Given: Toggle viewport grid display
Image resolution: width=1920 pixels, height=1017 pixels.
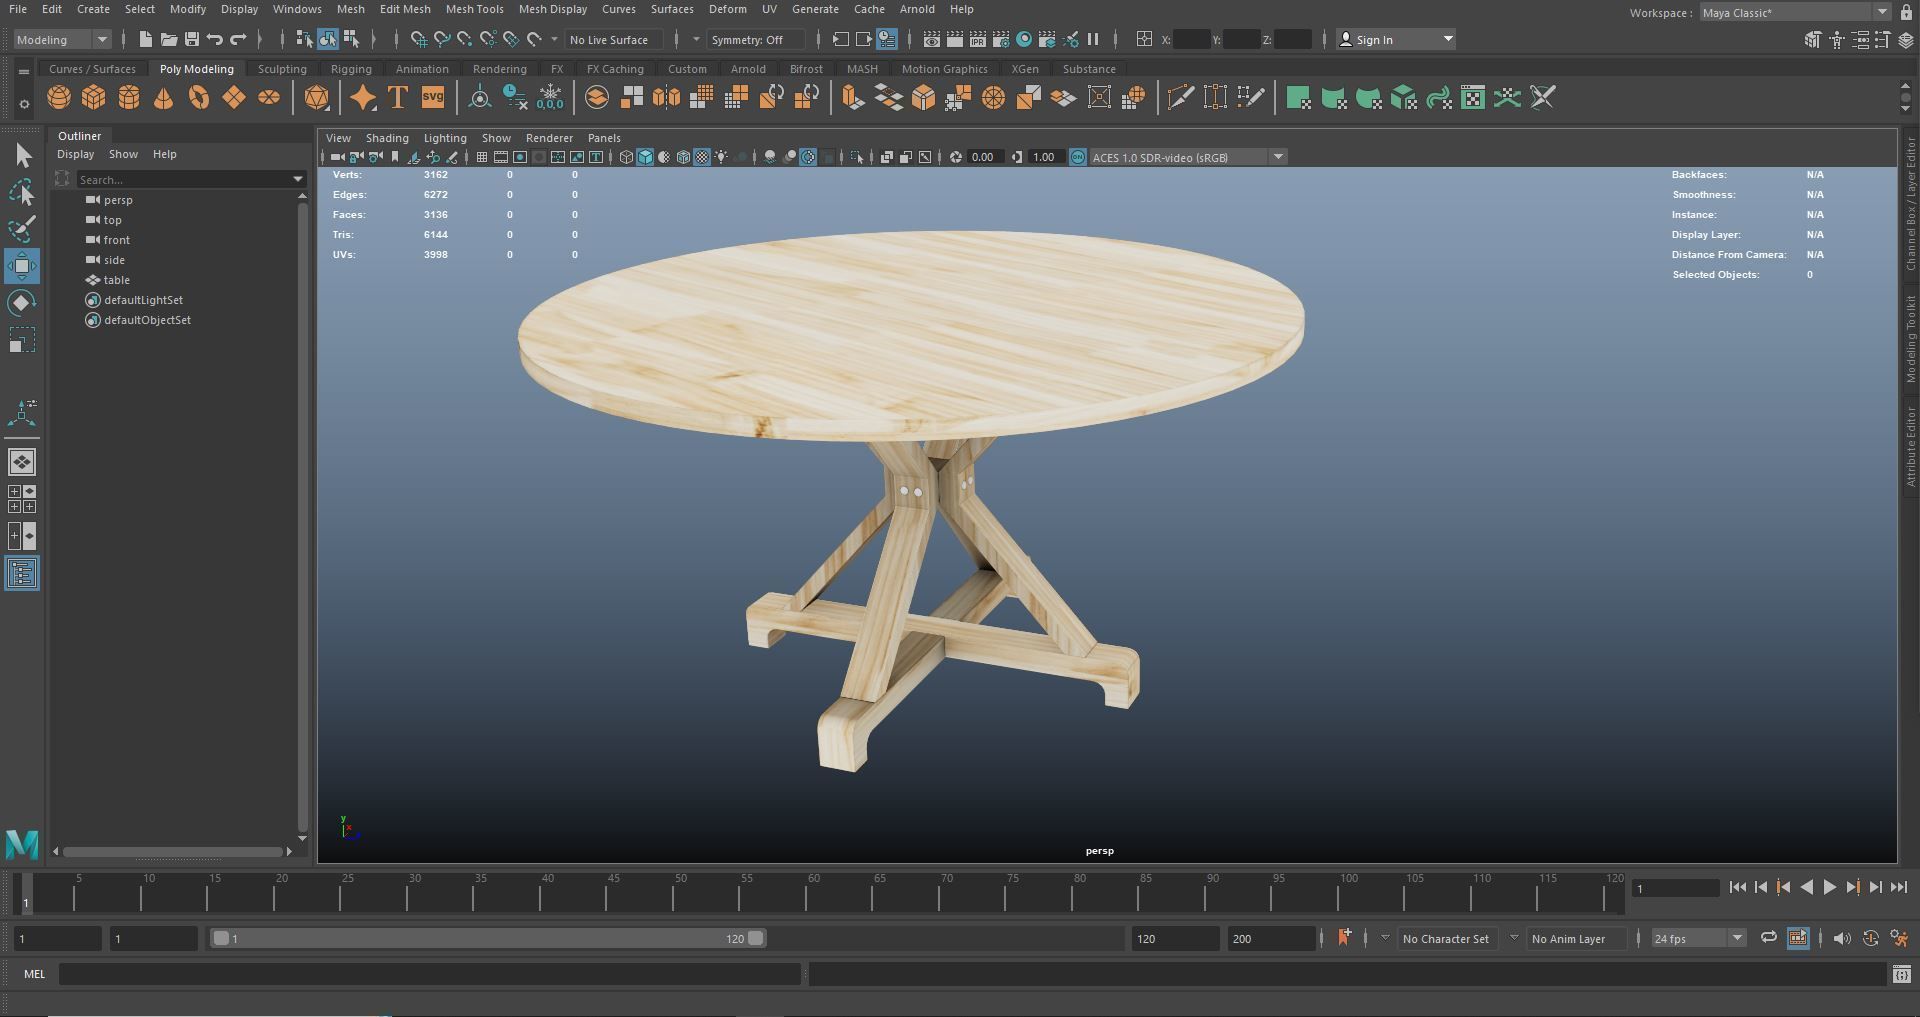Looking at the screenshot, I should [482, 157].
